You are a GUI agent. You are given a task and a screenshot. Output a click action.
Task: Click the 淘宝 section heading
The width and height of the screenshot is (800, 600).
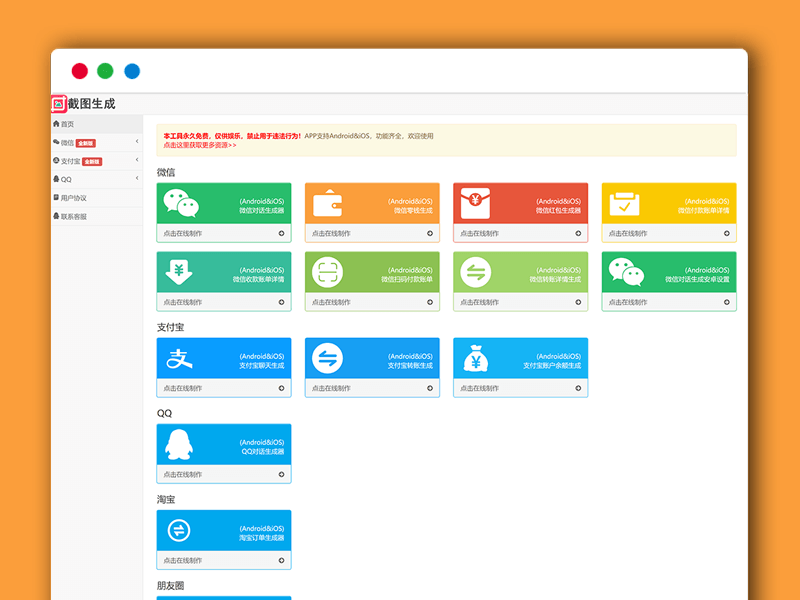pyautogui.click(x=166, y=499)
